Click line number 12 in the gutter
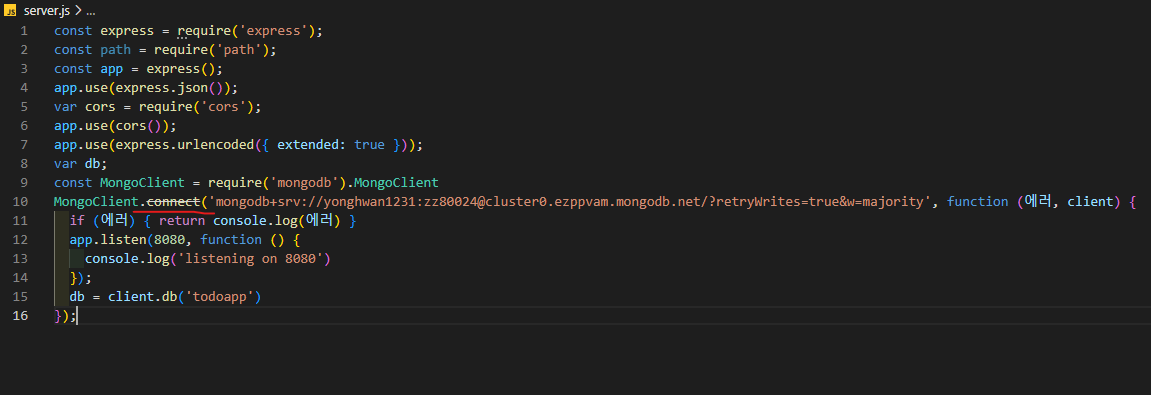This screenshot has width=1151, height=395. (20, 239)
